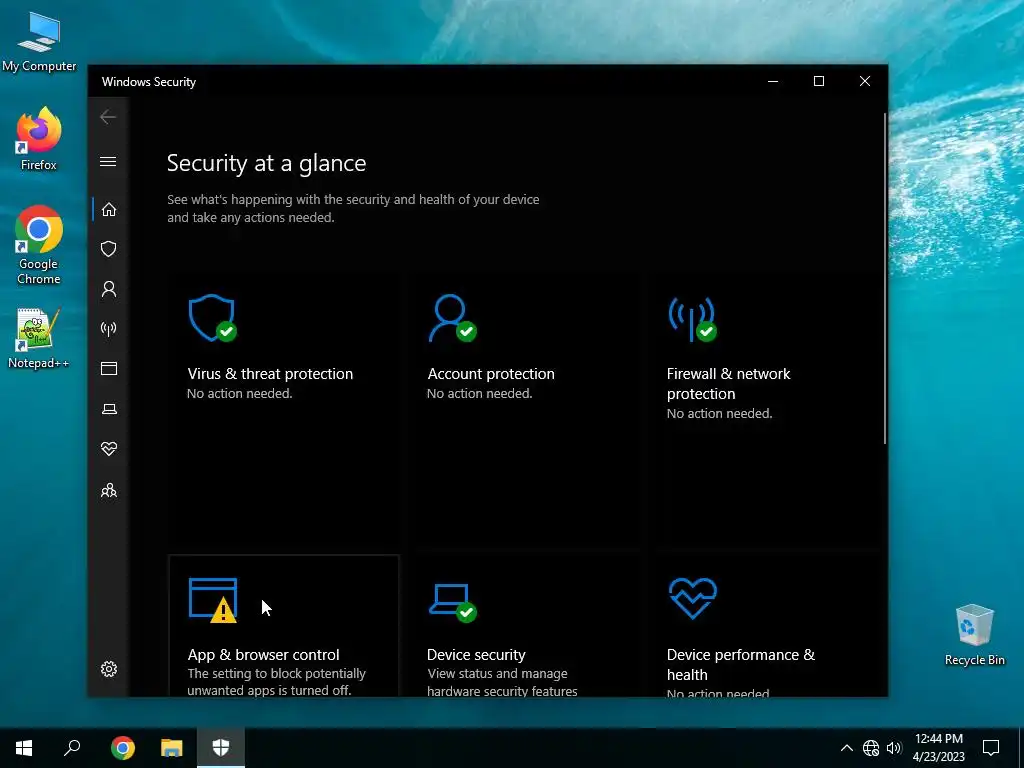The width and height of the screenshot is (1024, 768).
Task: Minimize the Windows Security window
Action: click(x=773, y=81)
